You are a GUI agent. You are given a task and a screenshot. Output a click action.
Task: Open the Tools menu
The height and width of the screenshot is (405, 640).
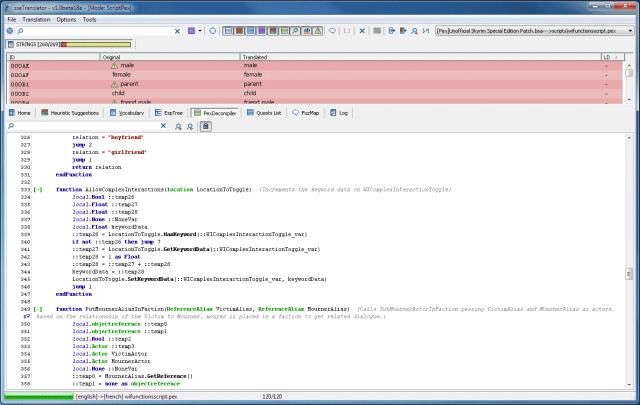click(89, 19)
